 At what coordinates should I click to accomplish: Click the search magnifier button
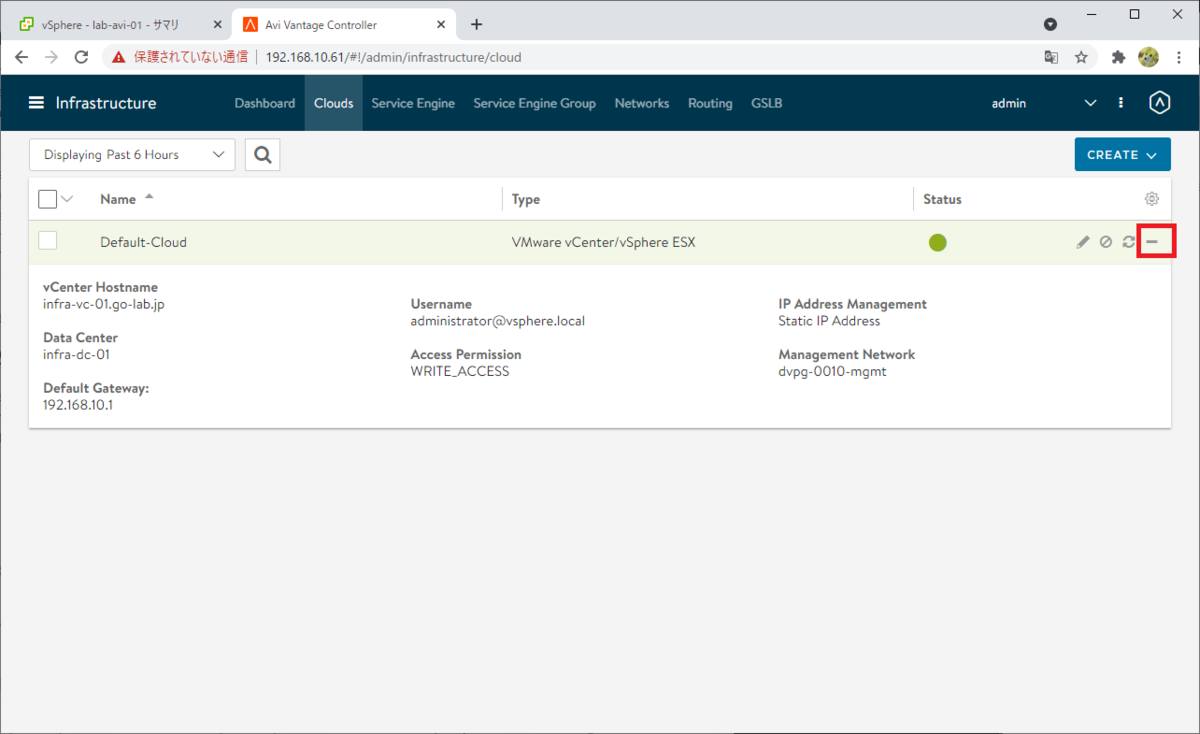[x=263, y=155]
